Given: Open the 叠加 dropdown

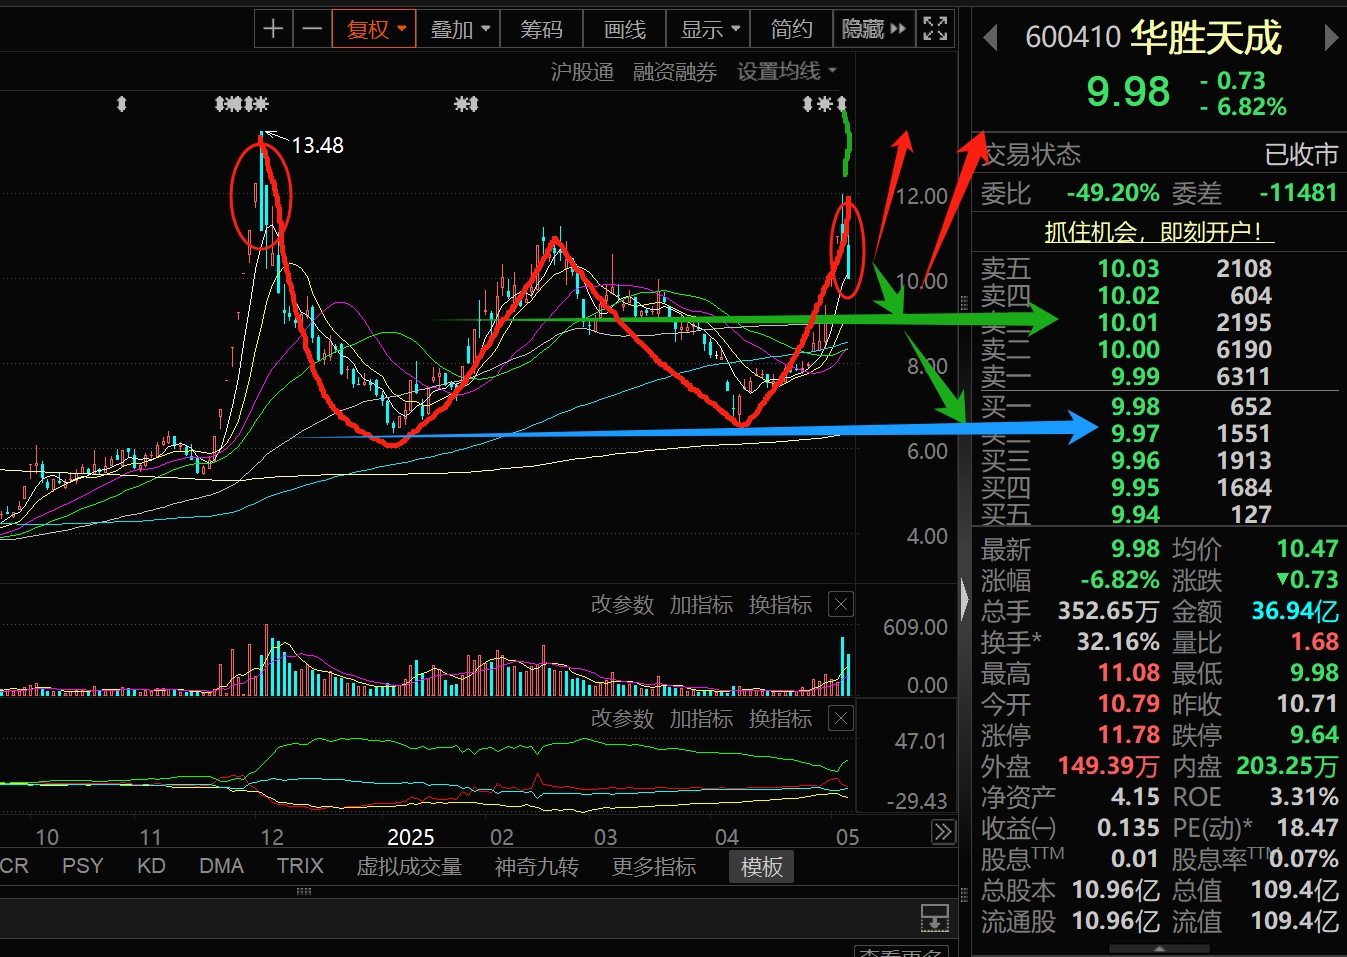Looking at the screenshot, I should [x=459, y=29].
